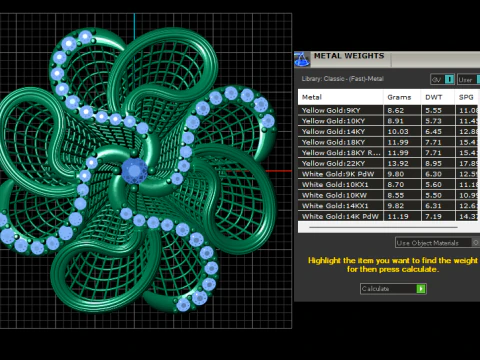
Task: Click the 6.31 DWT value
Action: [x=433, y=206]
